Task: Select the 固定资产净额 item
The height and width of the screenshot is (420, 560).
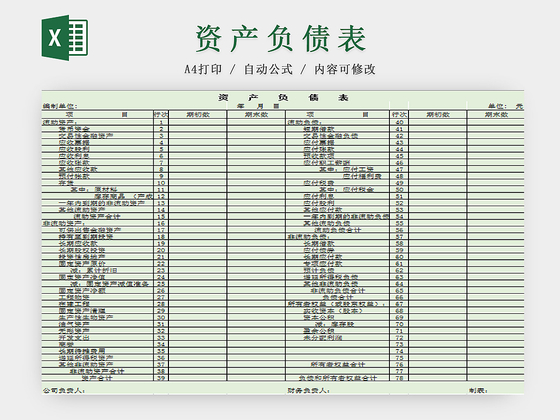Action: click(82, 291)
